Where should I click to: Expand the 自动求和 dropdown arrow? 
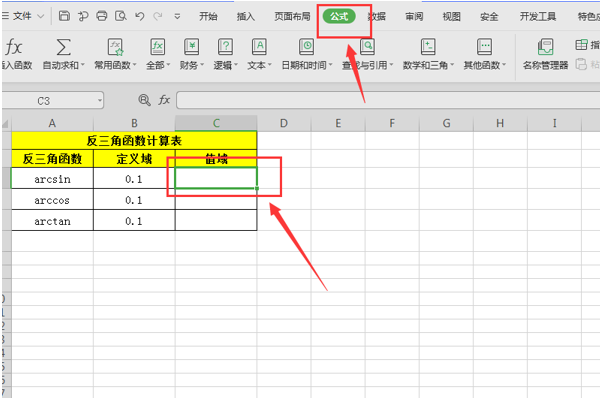click(83, 65)
